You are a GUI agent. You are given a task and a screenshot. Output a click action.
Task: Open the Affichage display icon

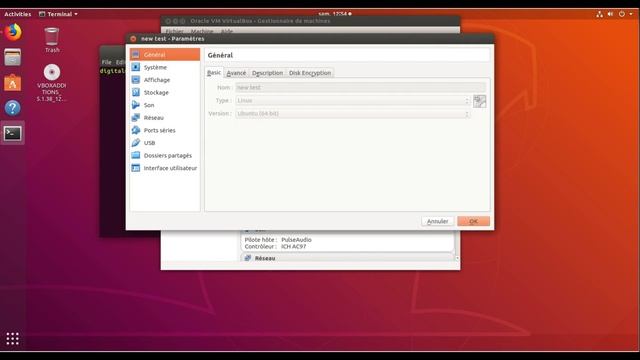click(136, 80)
